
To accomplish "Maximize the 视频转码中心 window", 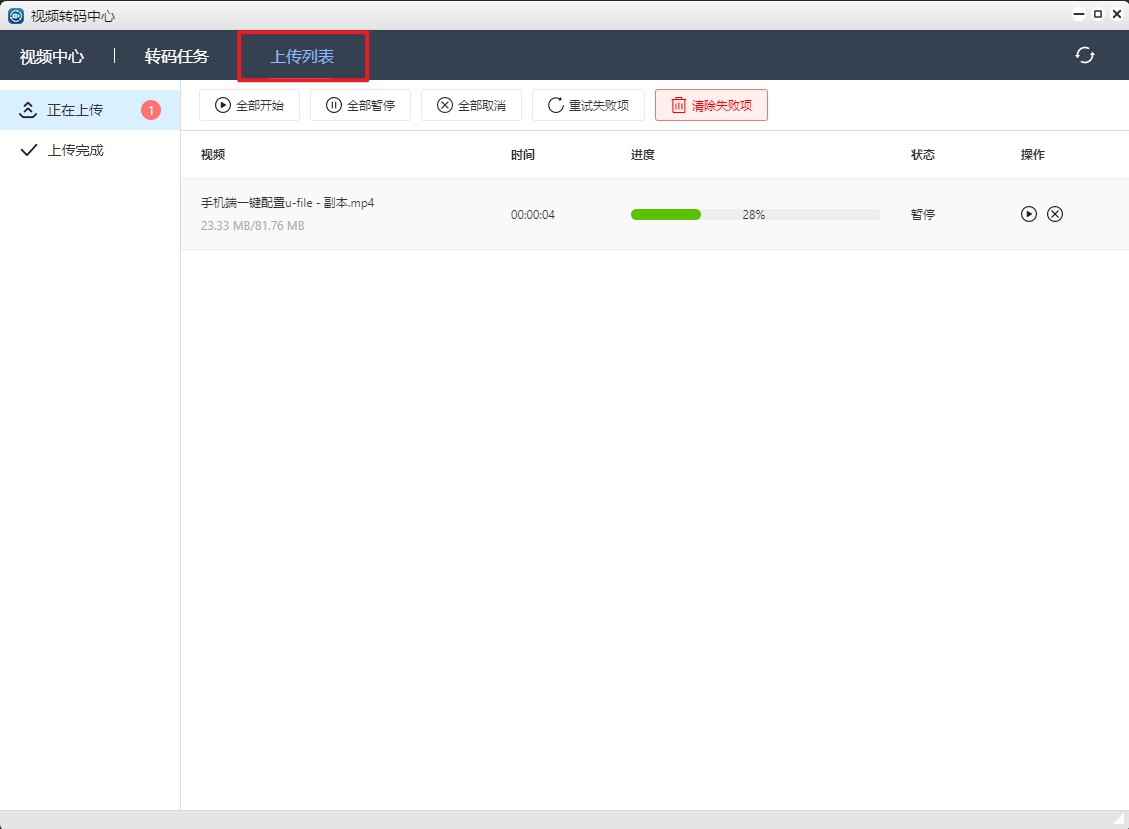I will click(1098, 14).
